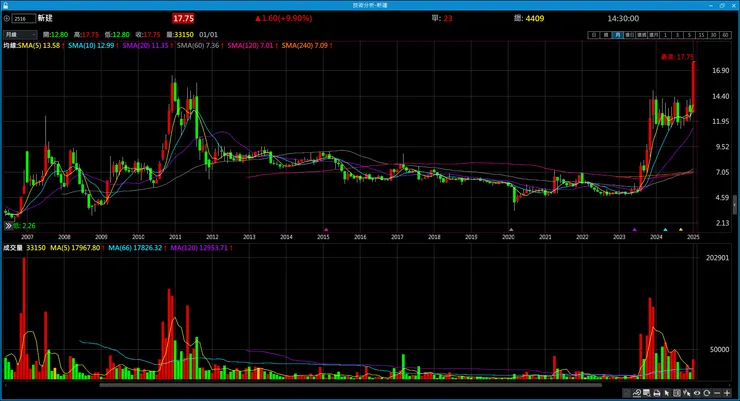Click the 低: 2.26 low price label

[24, 226]
